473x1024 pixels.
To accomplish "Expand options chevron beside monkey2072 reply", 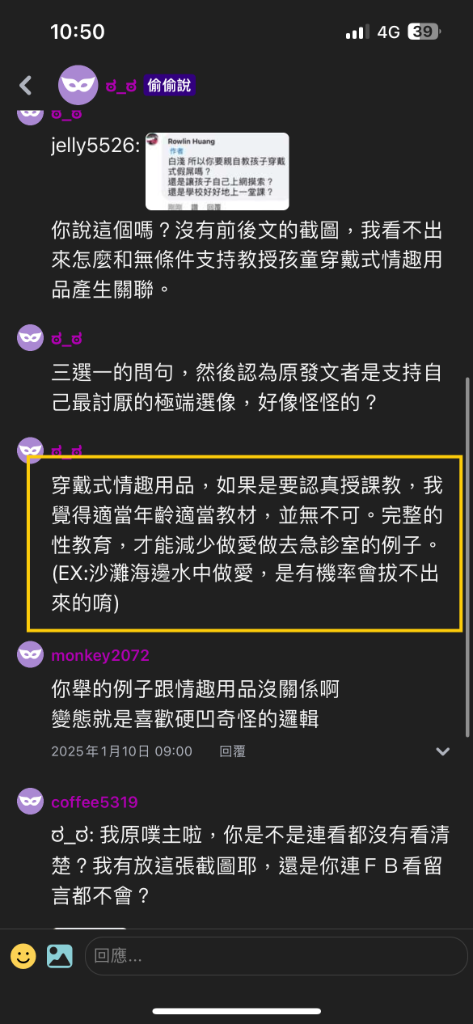I will (x=443, y=752).
